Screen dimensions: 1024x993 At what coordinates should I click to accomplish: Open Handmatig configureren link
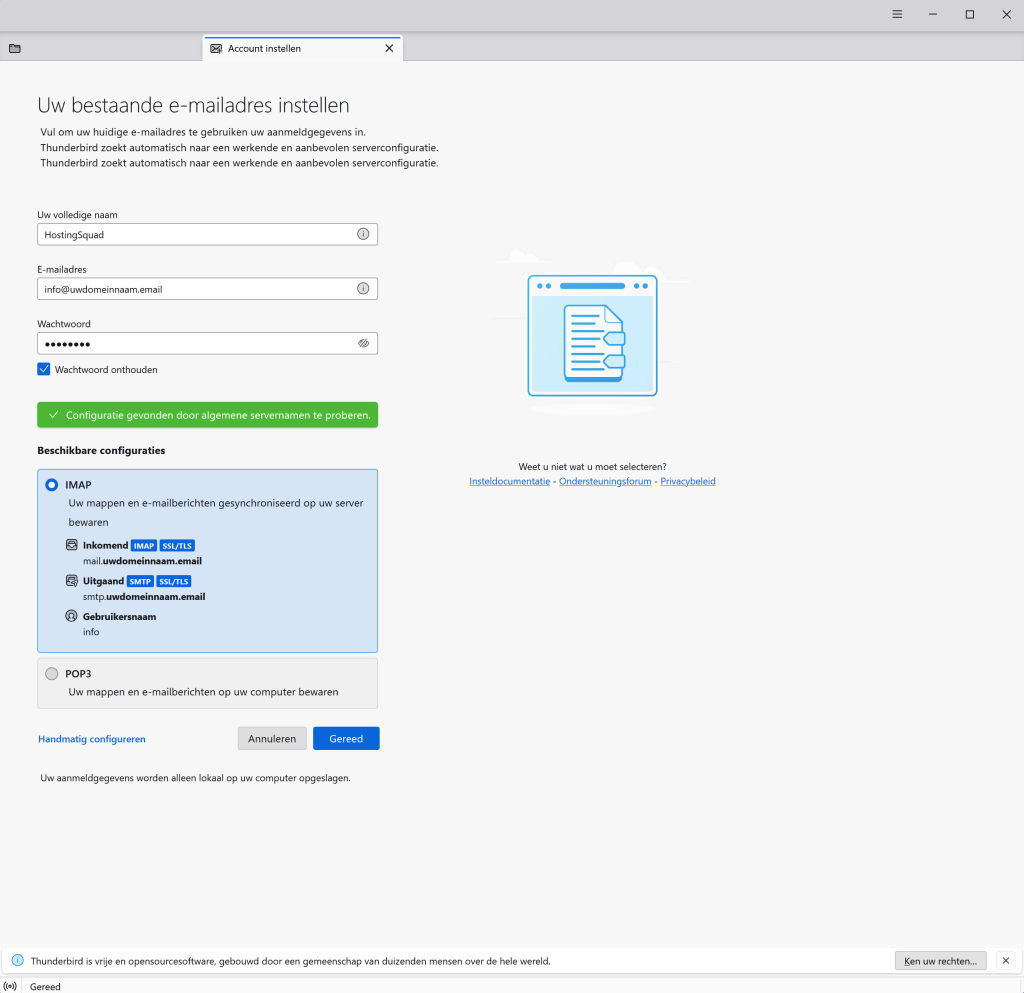click(x=91, y=739)
